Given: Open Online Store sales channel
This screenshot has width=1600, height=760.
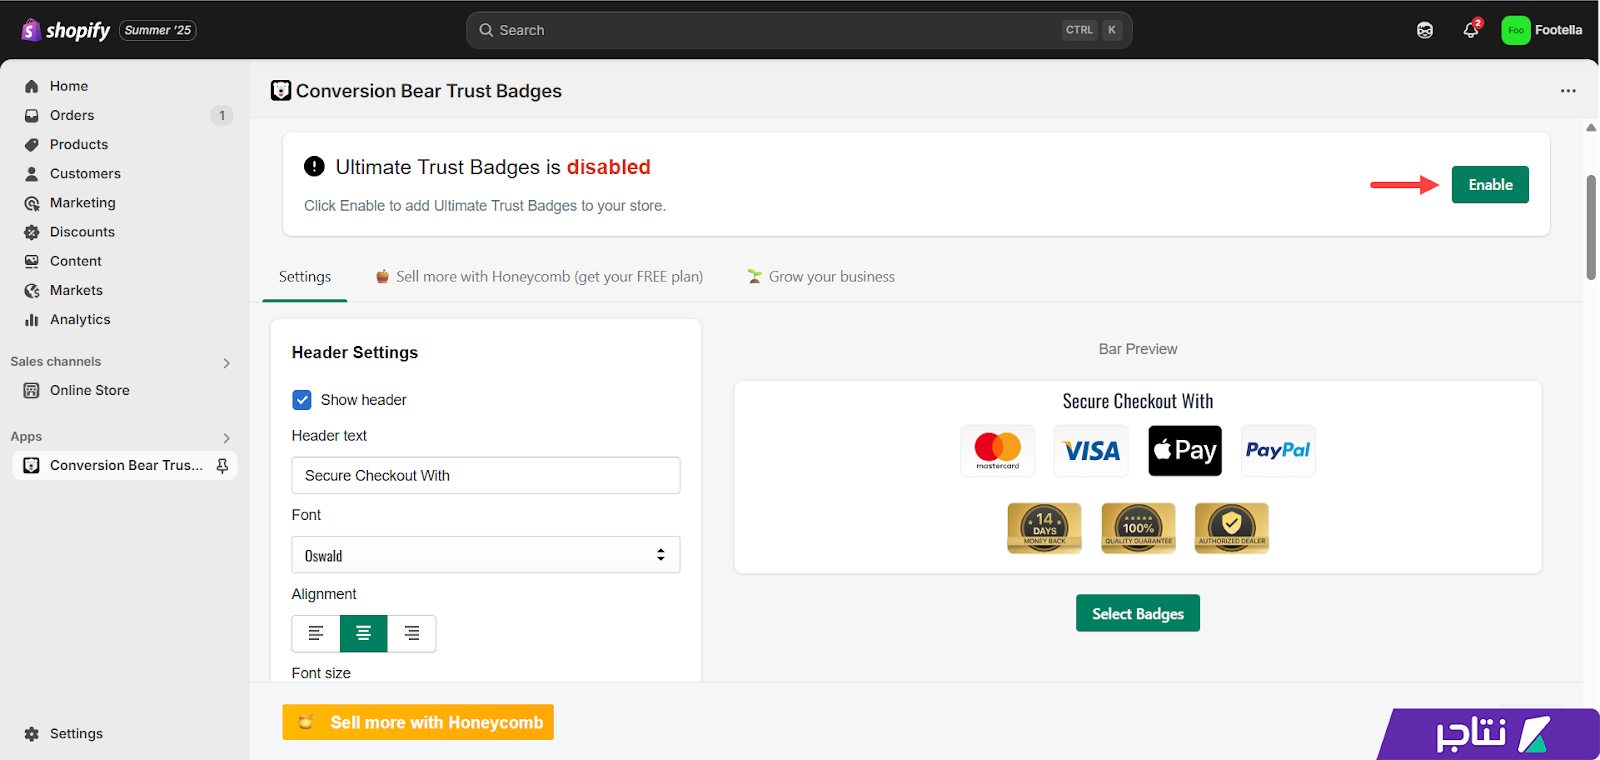Looking at the screenshot, I should pos(90,390).
